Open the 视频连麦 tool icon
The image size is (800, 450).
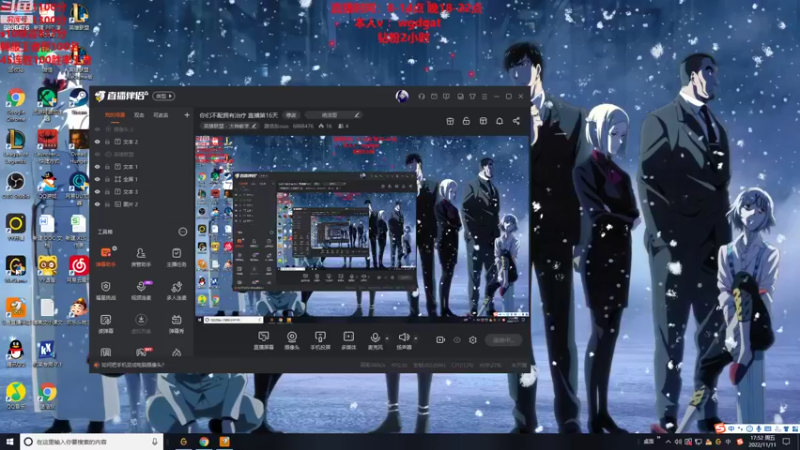point(141,290)
